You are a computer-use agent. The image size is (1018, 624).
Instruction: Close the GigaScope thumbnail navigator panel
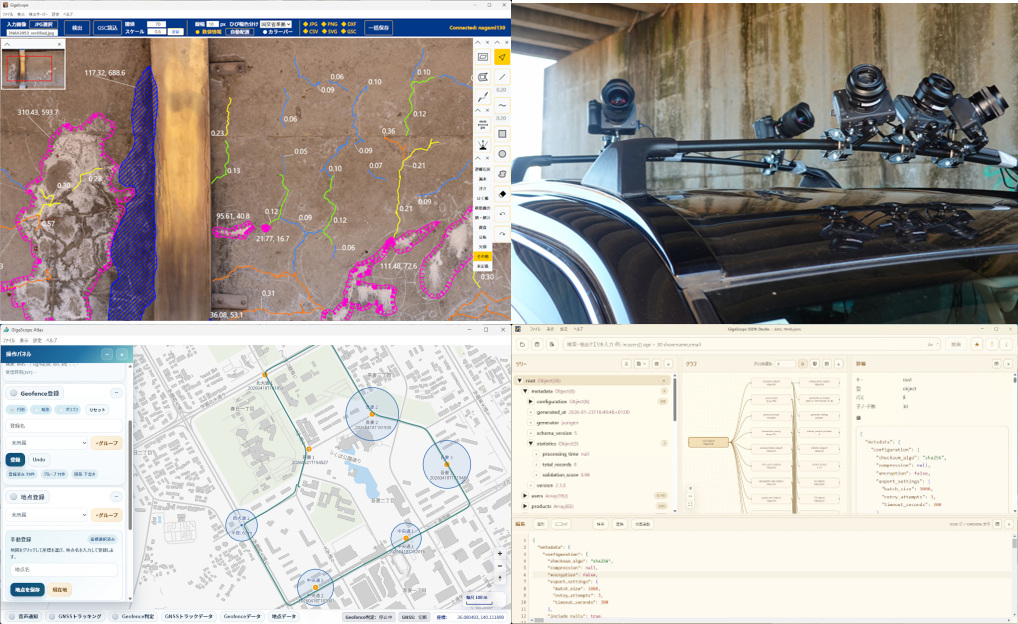click(x=60, y=44)
